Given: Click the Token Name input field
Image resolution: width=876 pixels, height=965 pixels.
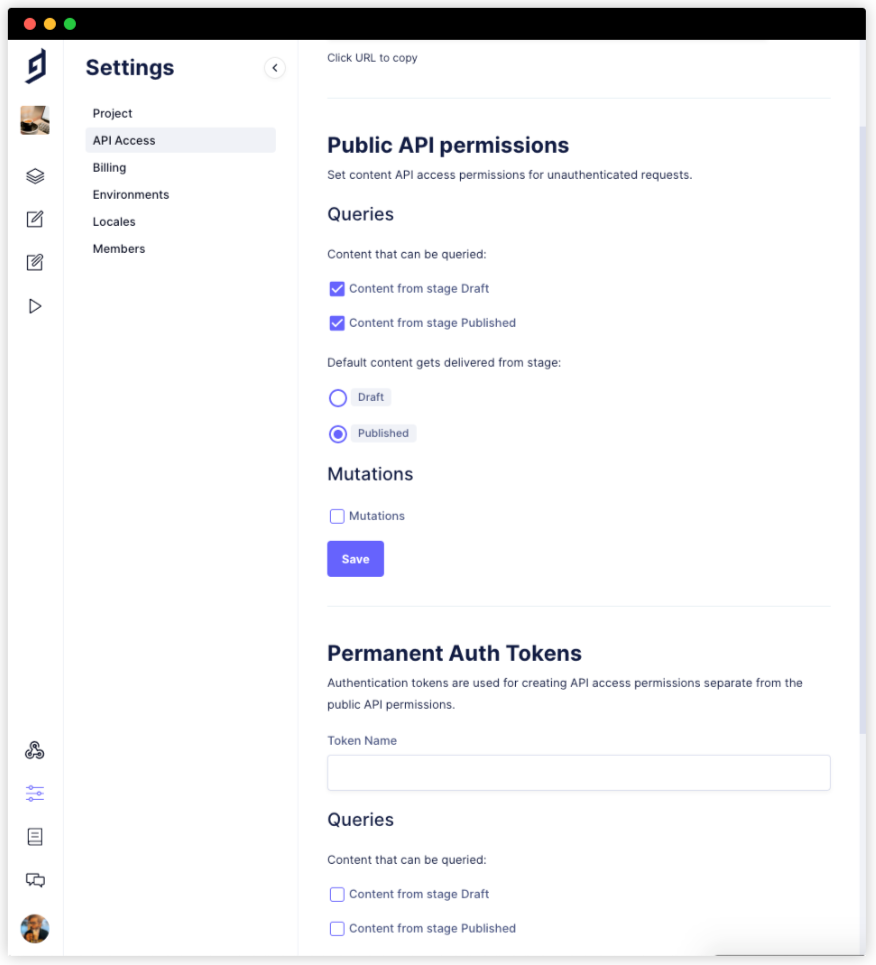Looking at the screenshot, I should tap(578, 772).
